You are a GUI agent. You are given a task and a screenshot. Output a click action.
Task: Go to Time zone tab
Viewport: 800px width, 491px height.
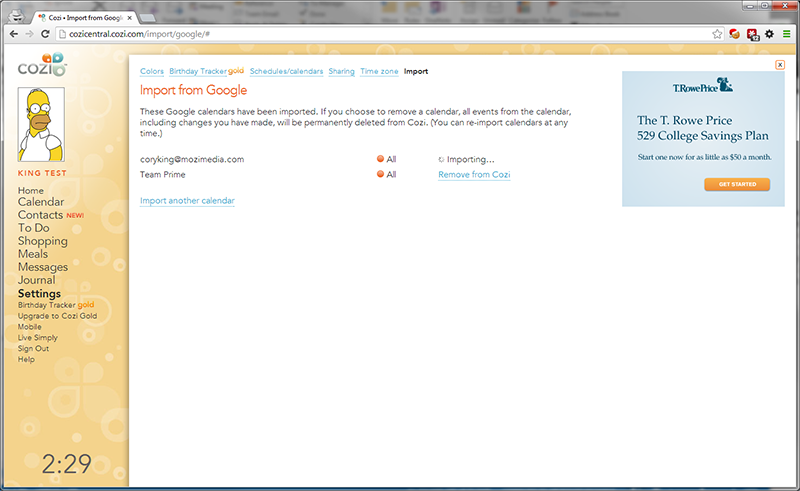[379, 72]
